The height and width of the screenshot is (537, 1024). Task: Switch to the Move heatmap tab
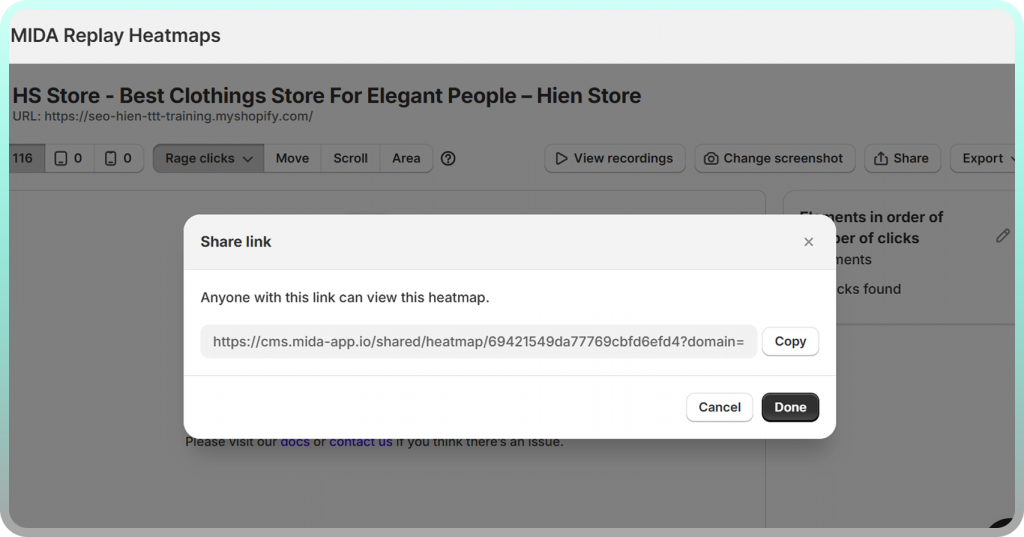[292, 158]
